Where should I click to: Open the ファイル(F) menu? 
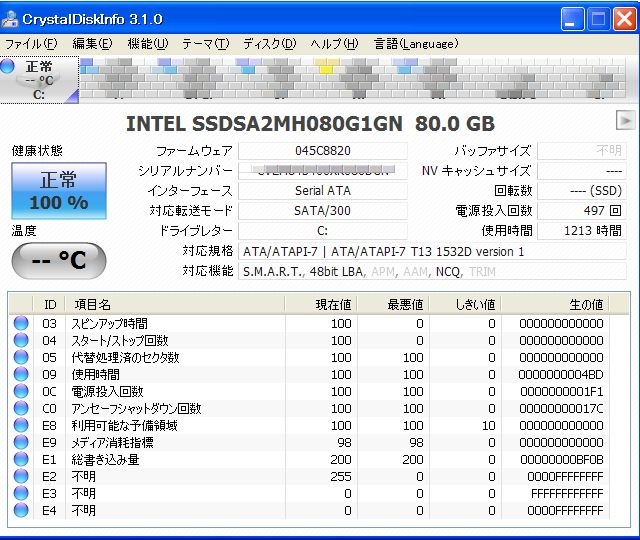click(x=31, y=44)
